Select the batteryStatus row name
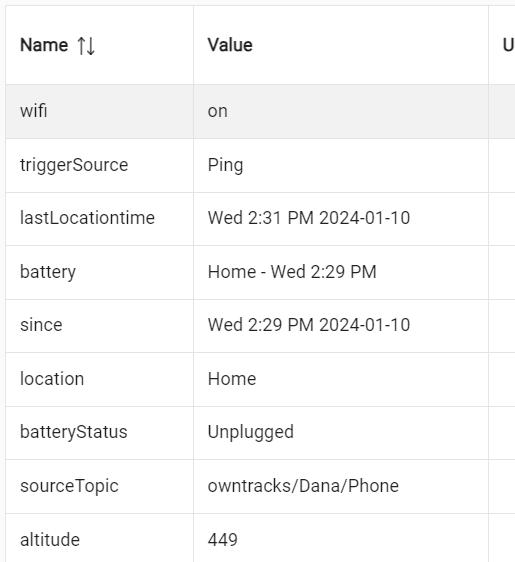The image size is (515, 562). point(74,432)
